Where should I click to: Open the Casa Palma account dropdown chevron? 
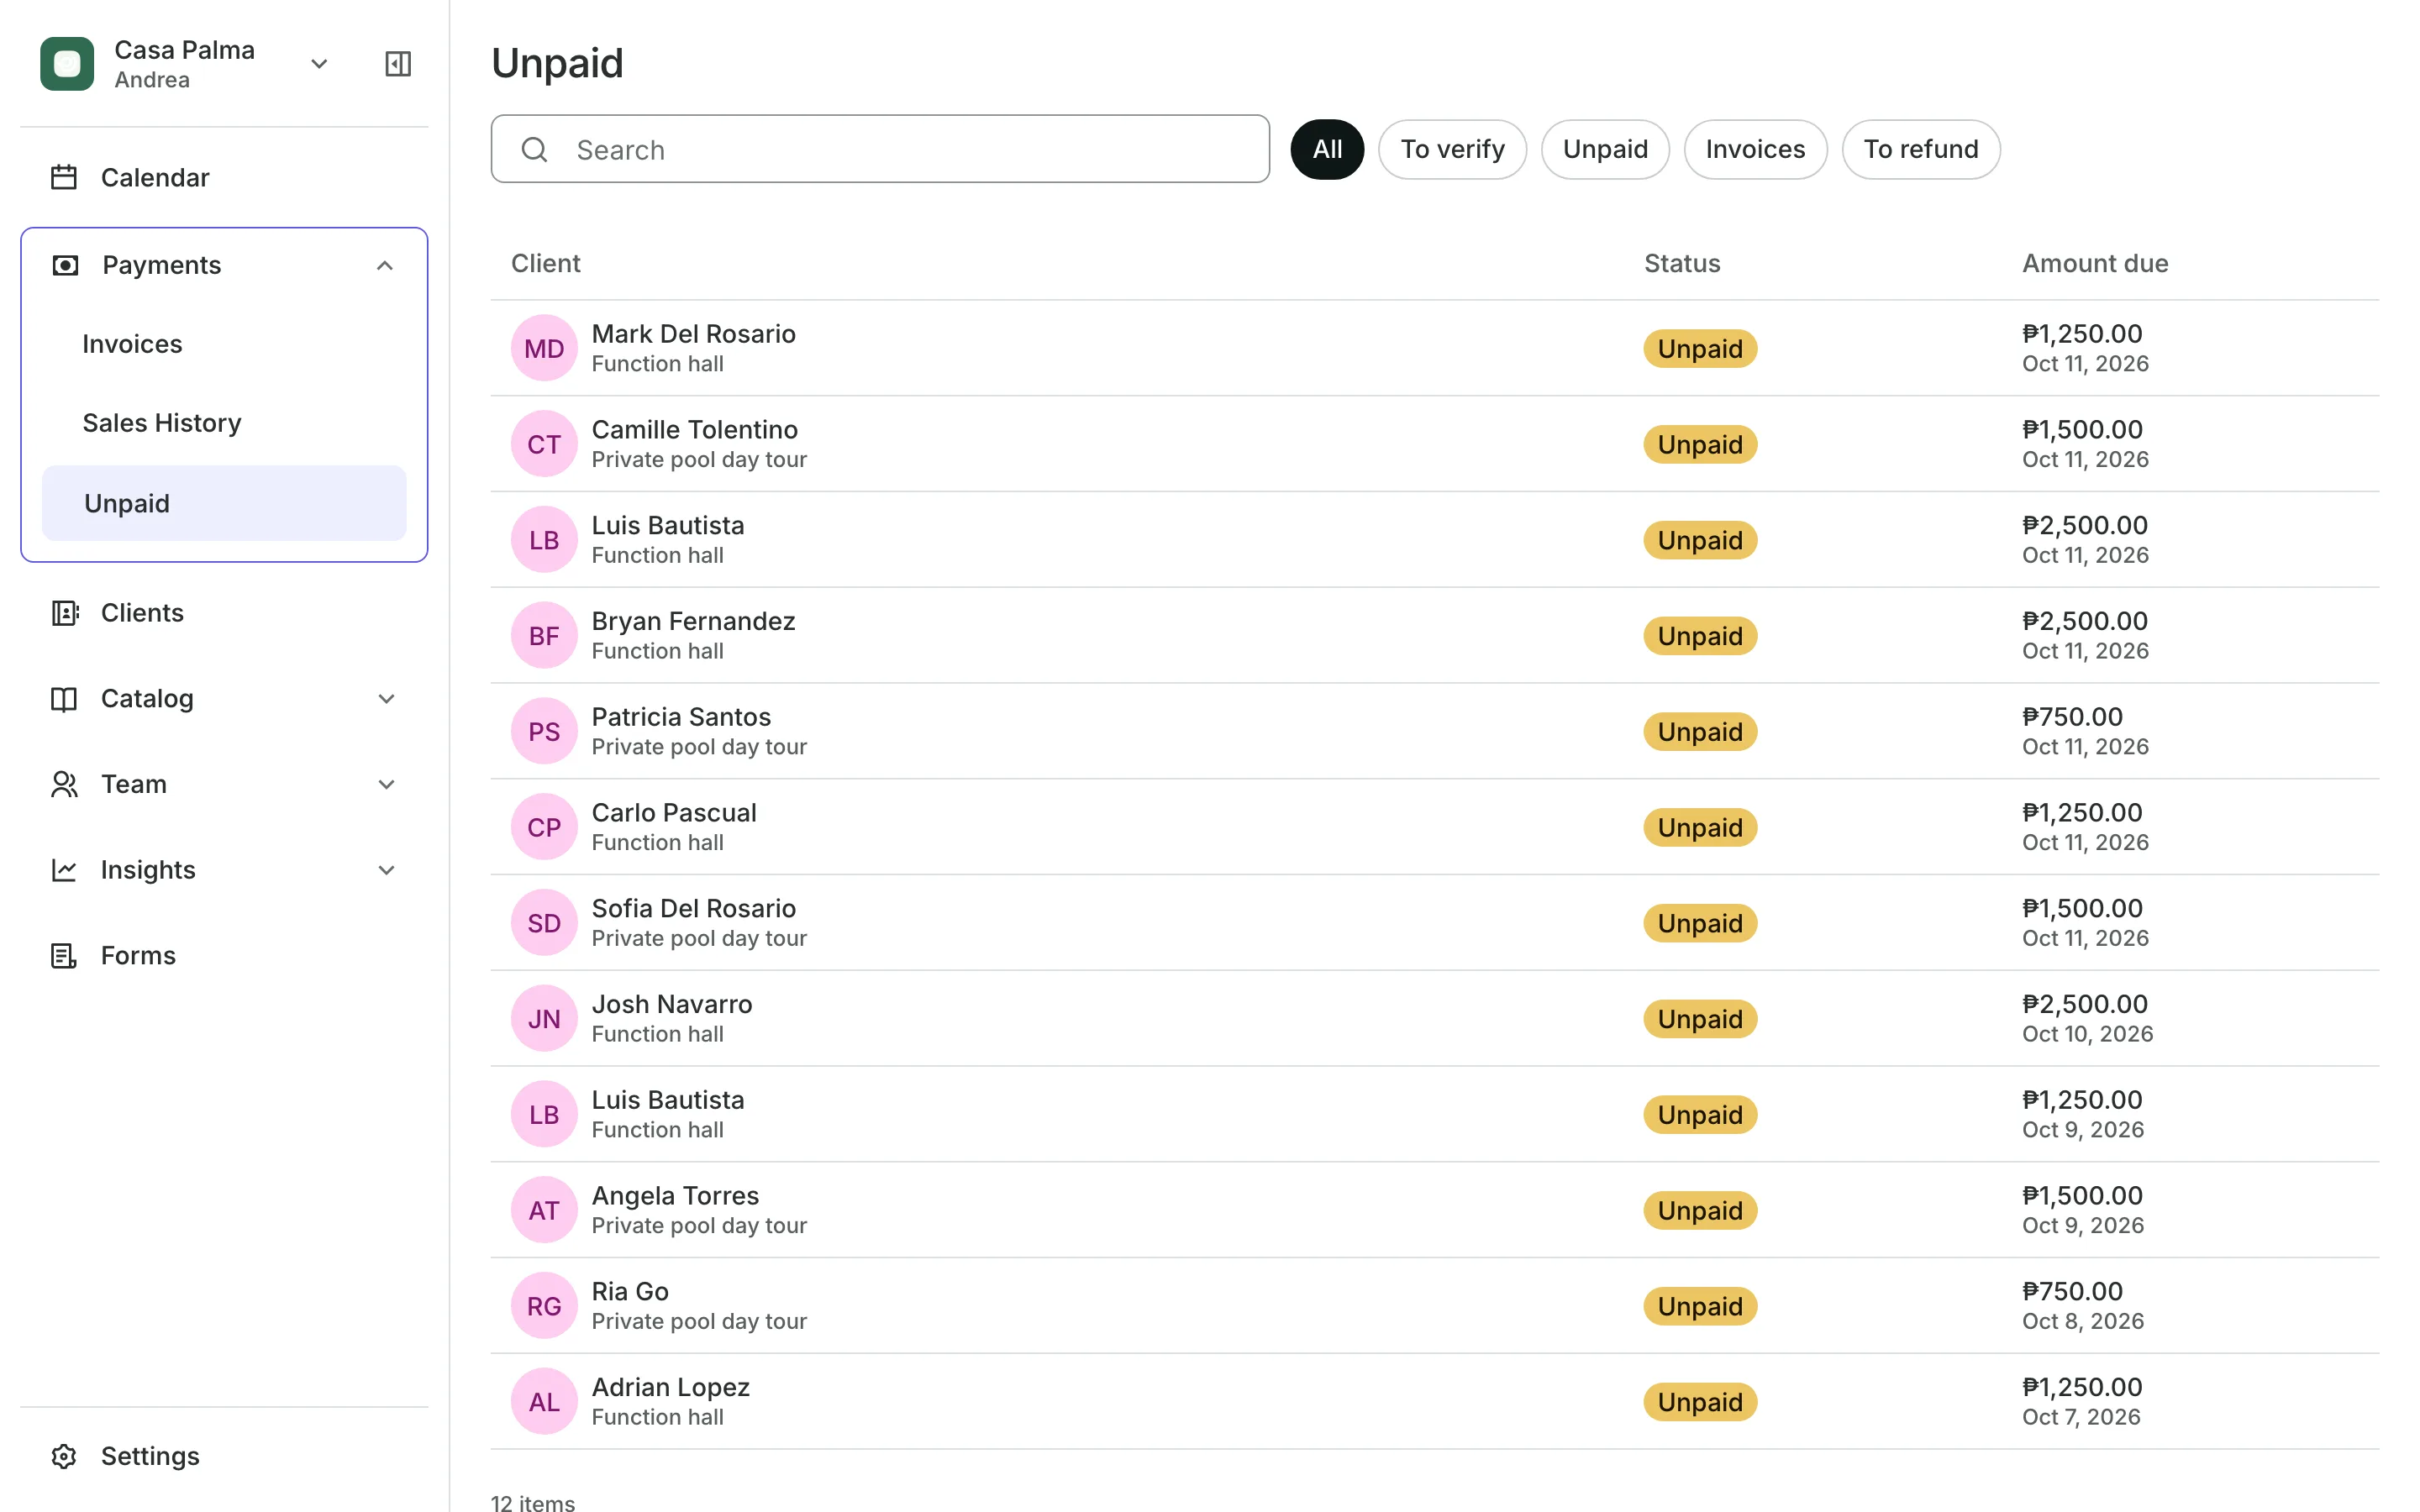pos(319,64)
